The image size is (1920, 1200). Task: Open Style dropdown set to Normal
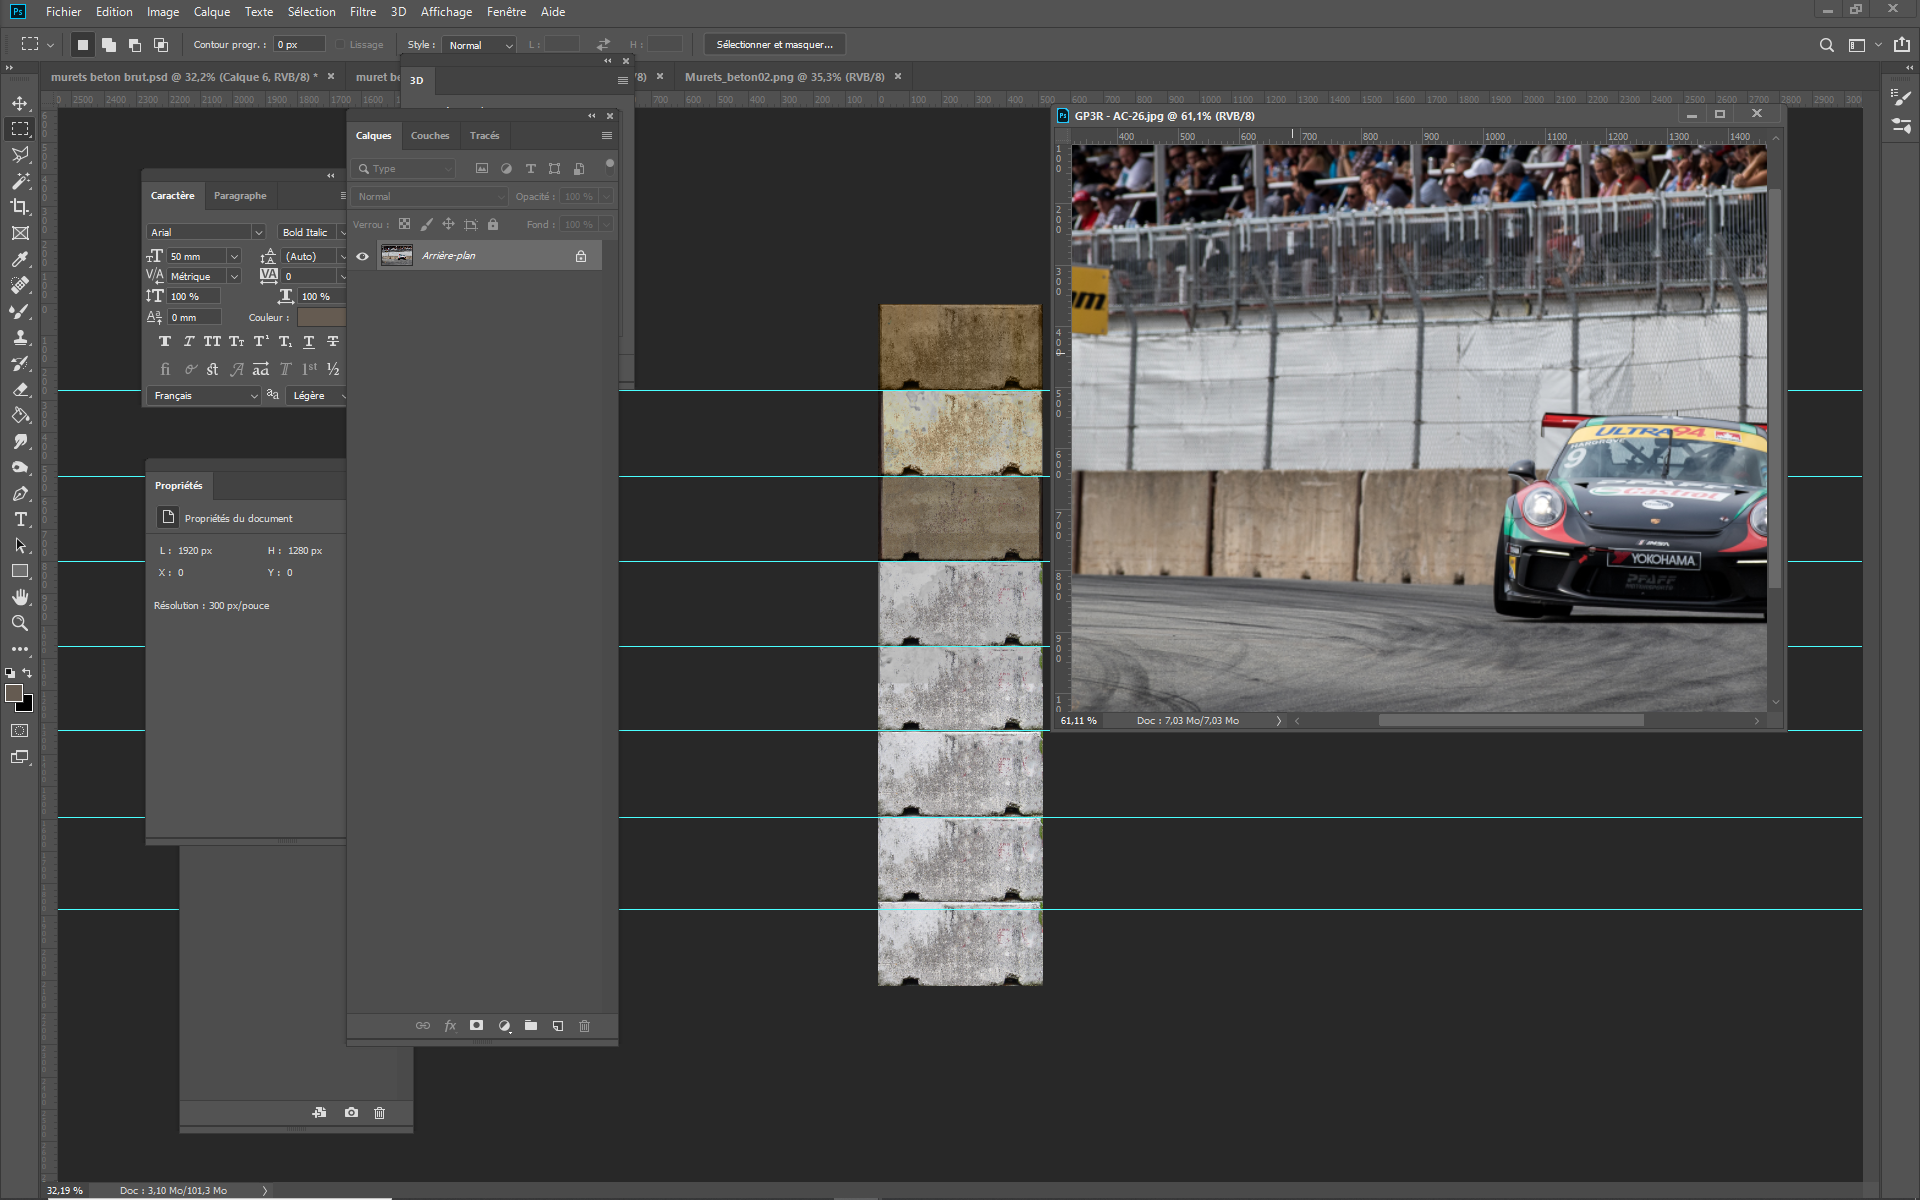coord(480,45)
